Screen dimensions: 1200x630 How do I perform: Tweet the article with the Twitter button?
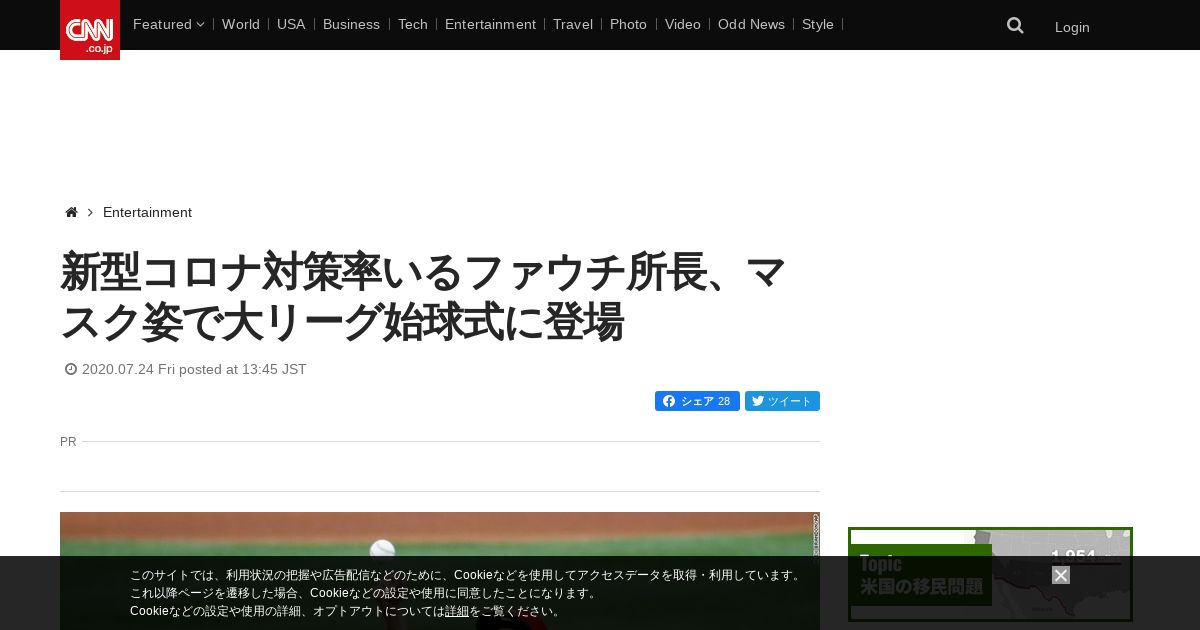[x=782, y=401]
